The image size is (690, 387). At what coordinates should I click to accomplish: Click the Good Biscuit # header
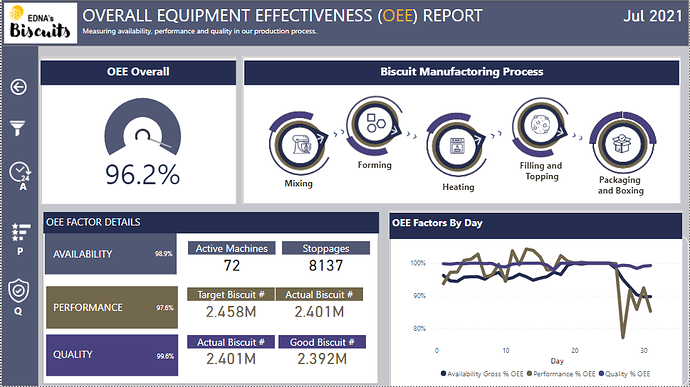(x=322, y=342)
